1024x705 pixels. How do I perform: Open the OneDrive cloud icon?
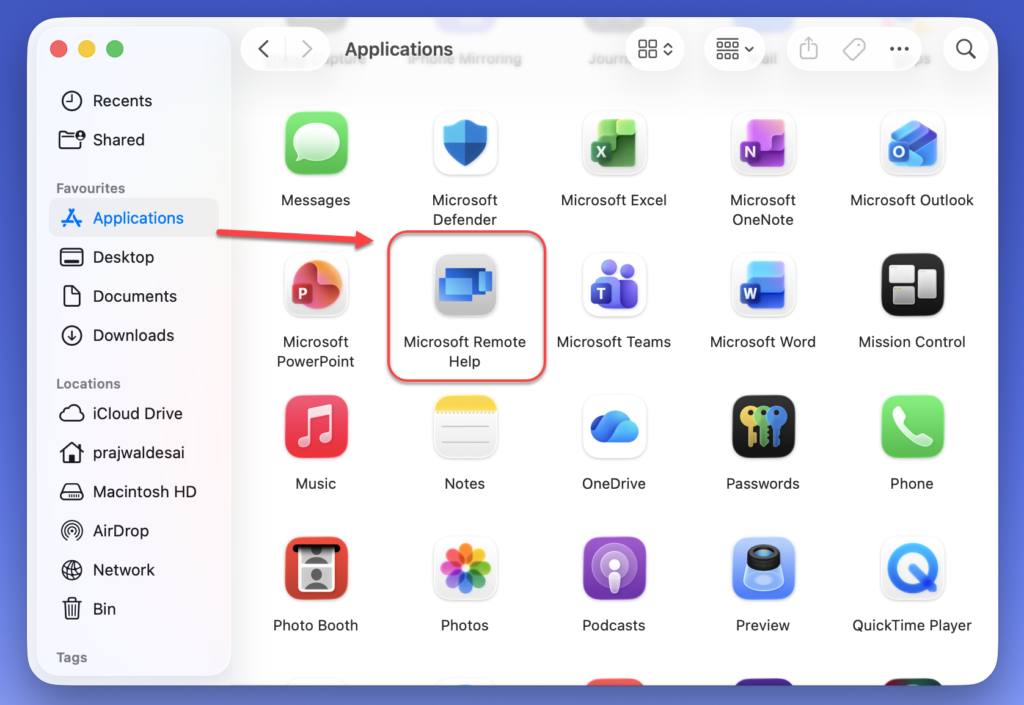coord(614,426)
